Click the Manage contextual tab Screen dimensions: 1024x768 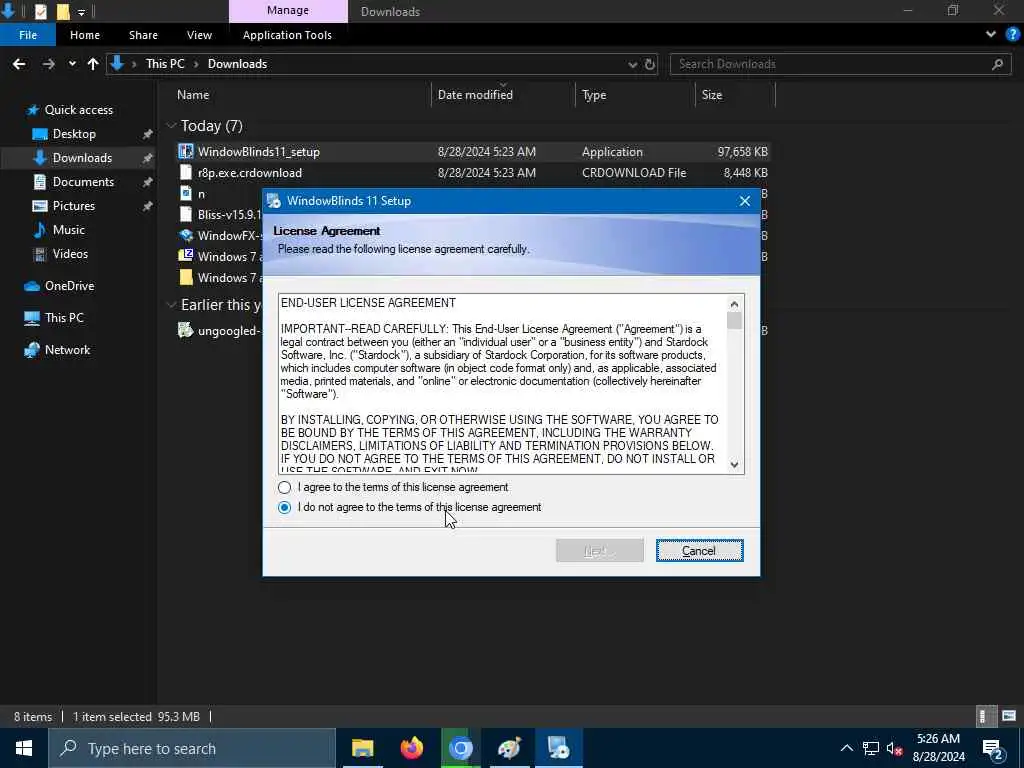pyautogui.click(x=288, y=10)
